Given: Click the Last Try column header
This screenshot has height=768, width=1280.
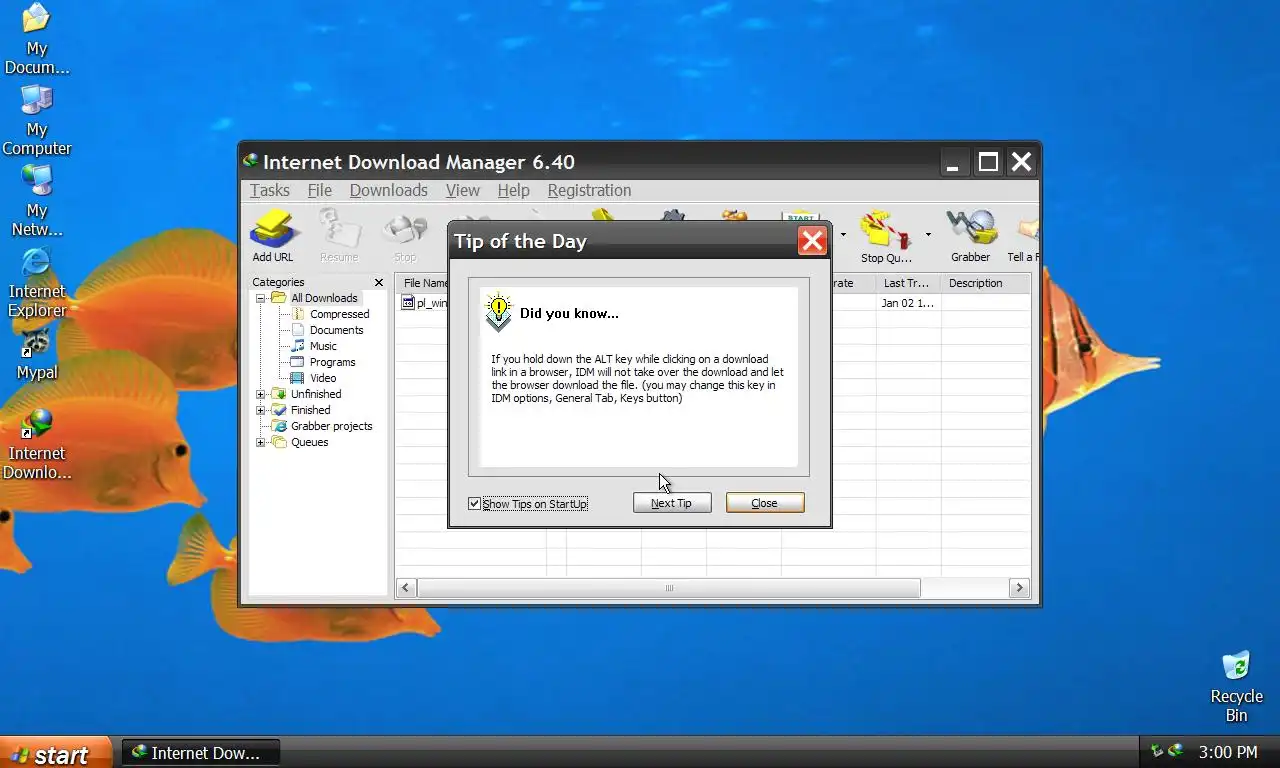Looking at the screenshot, I should (907, 283).
